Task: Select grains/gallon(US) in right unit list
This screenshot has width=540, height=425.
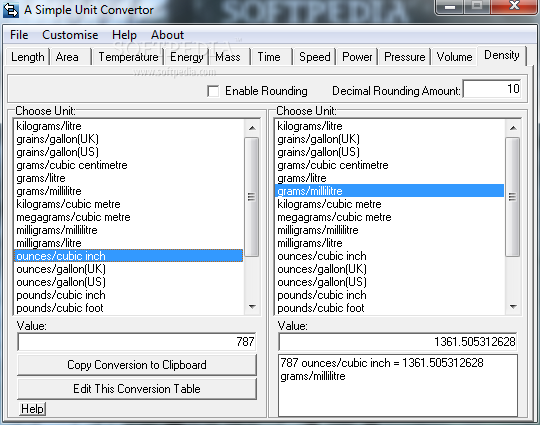Action: tap(390, 152)
